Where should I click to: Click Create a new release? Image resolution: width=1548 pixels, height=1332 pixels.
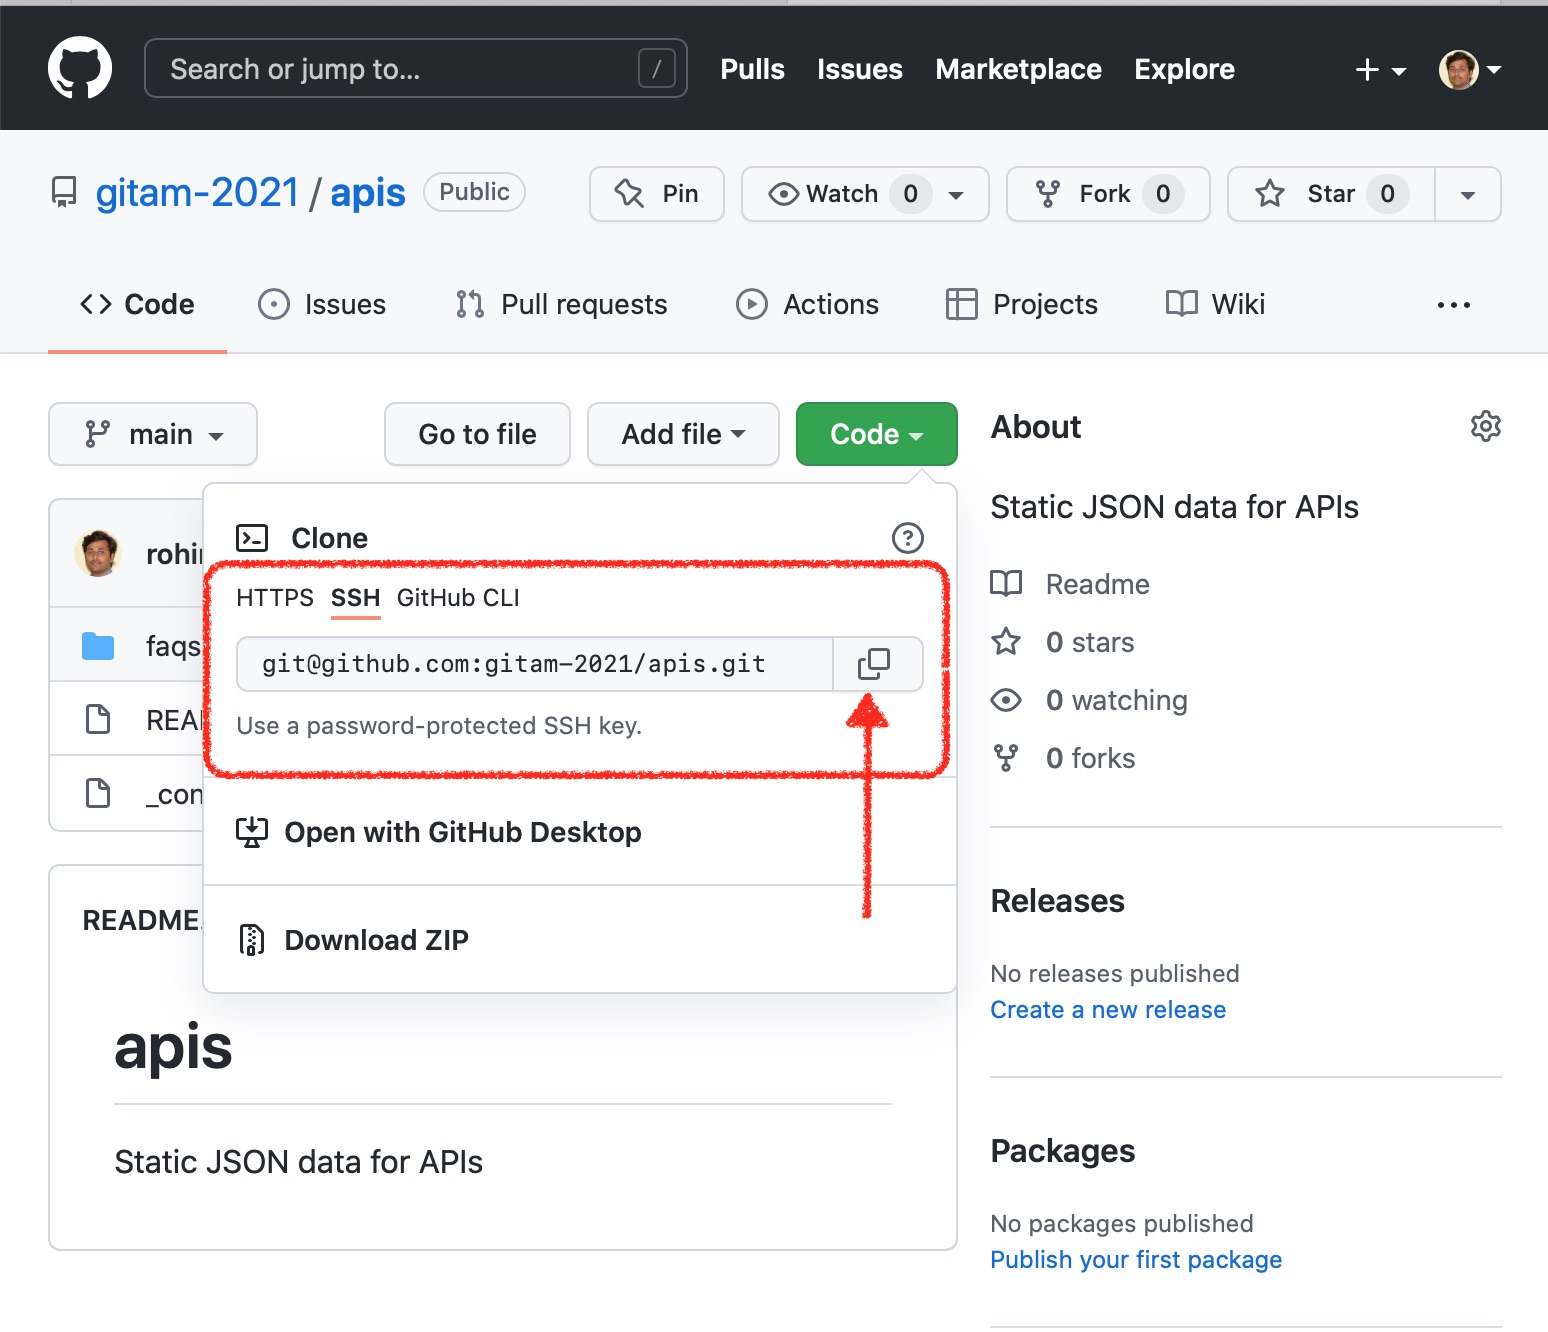[x=1107, y=1010]
